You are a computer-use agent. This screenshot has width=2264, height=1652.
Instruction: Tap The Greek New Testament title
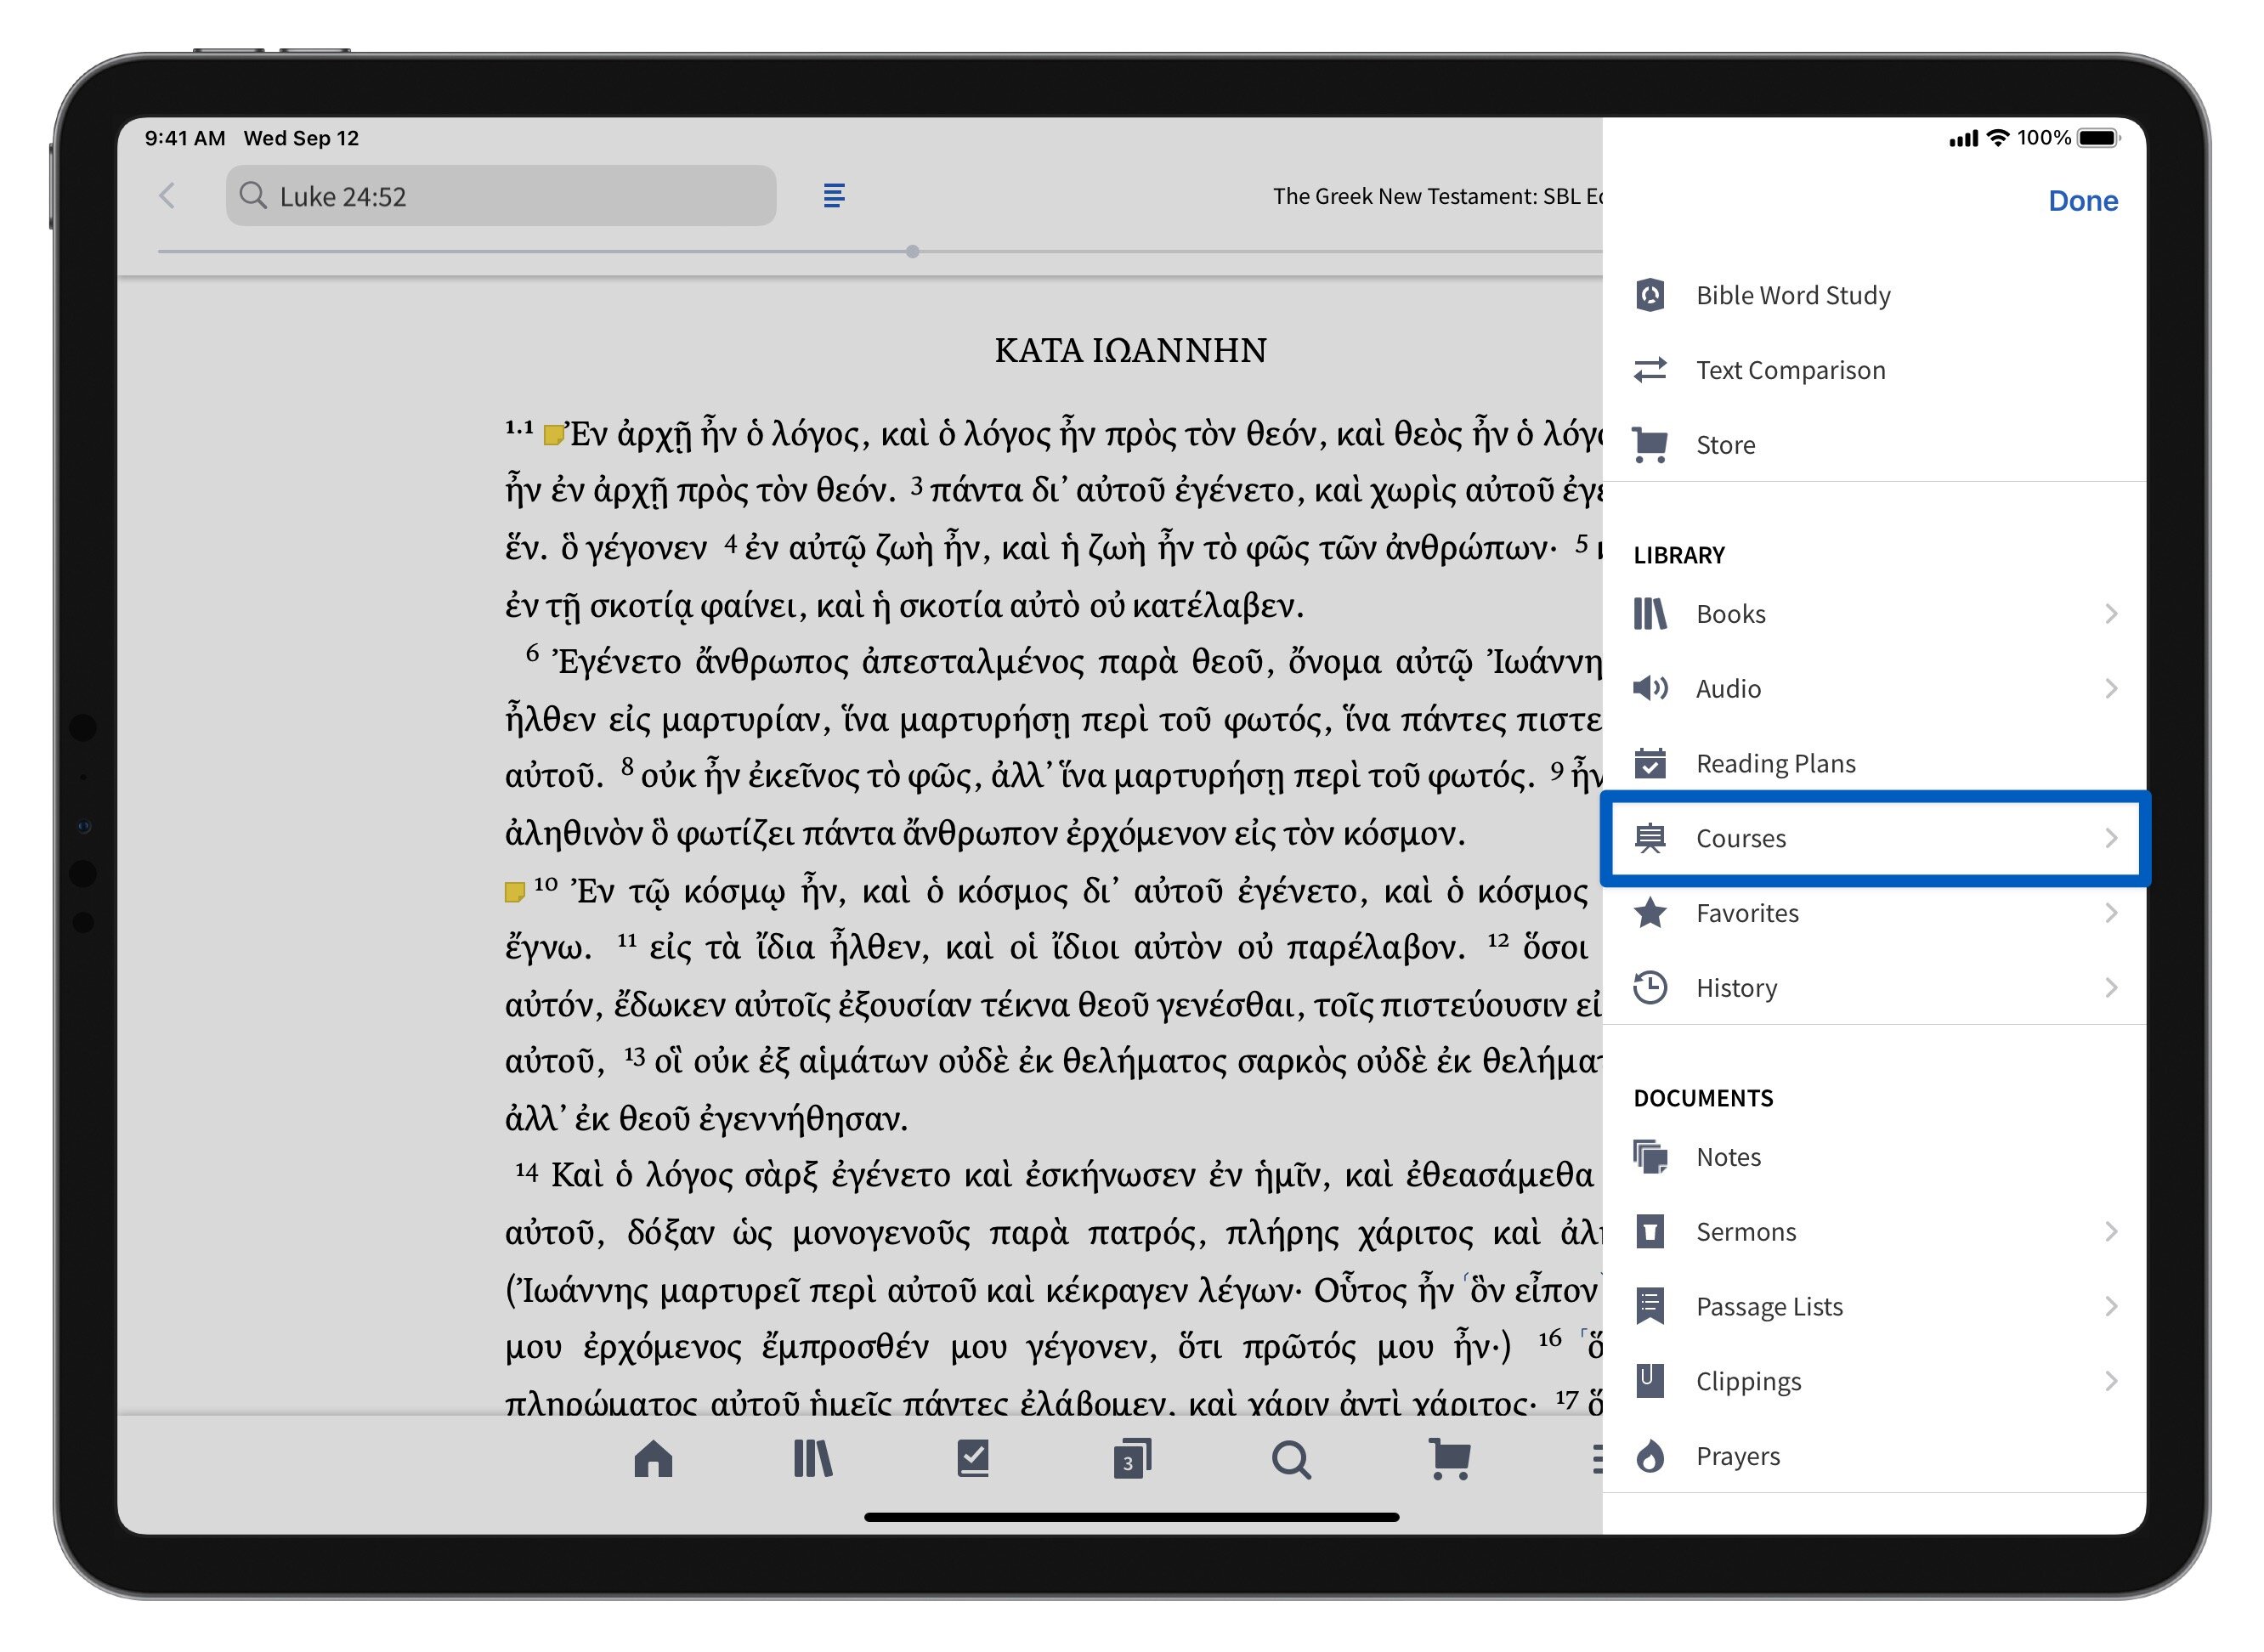(x=1437, y=196)
